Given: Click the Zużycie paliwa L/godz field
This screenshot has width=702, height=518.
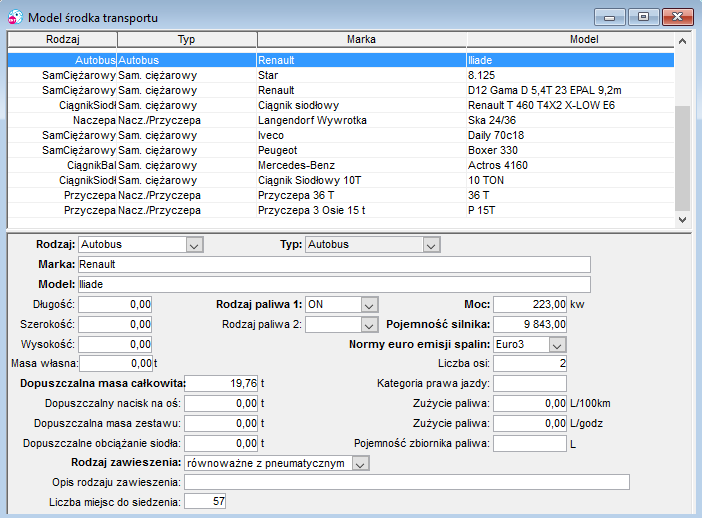Looking at the screenshot, I should pyautogui.click(x=530, y=423).
